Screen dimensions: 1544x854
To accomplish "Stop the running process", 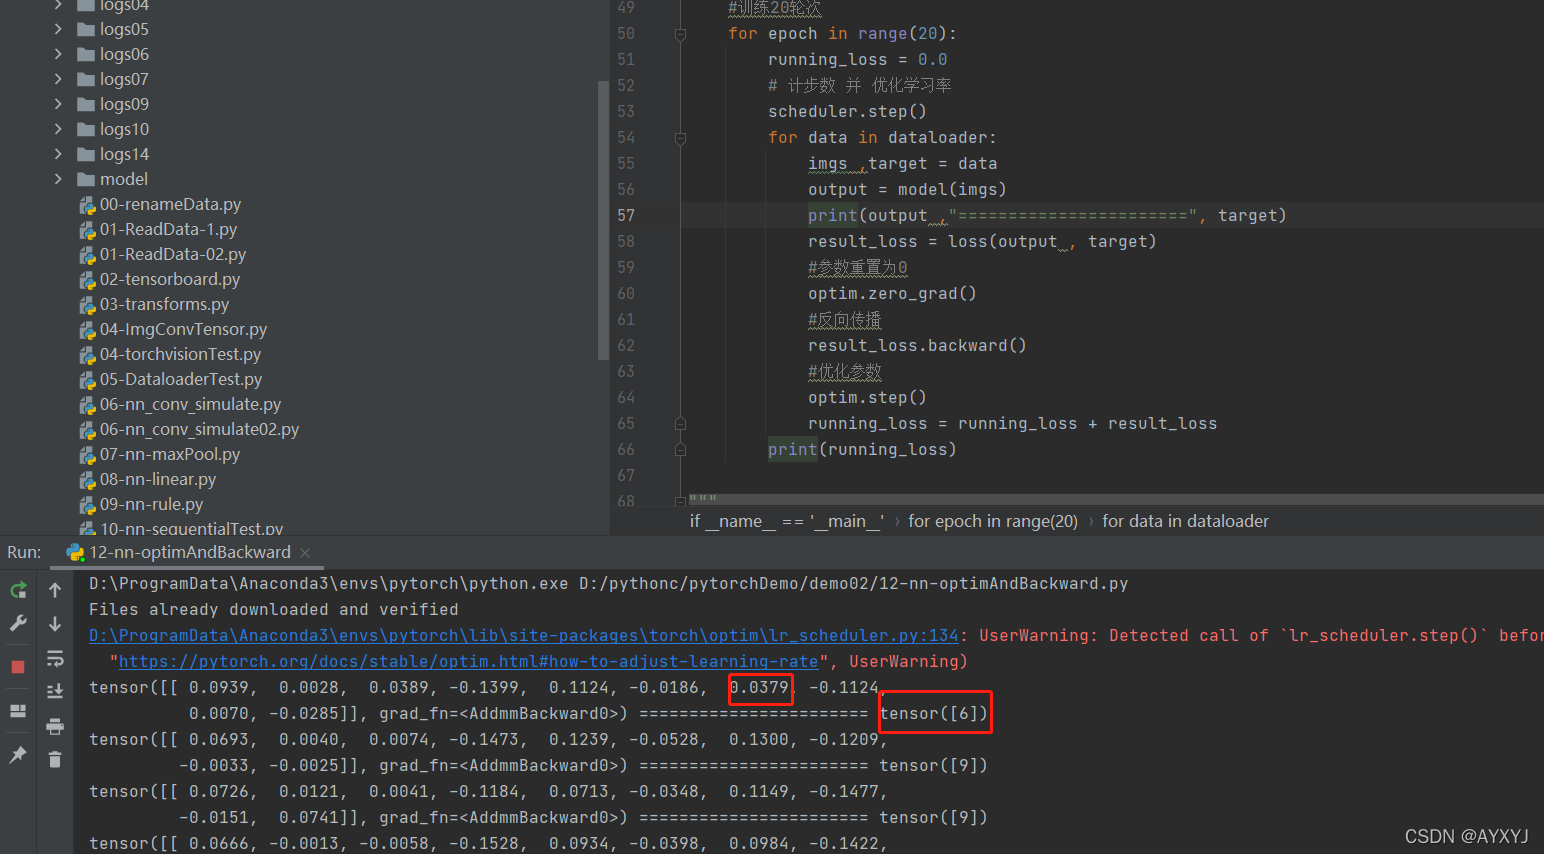I will (x=18, y=667).
